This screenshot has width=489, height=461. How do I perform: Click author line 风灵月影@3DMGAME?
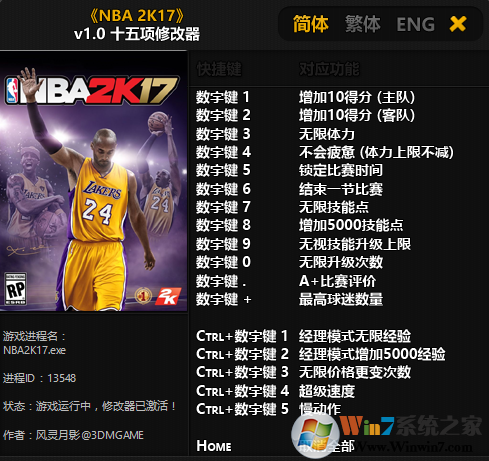pyautogui.click(x=73, y=435)
